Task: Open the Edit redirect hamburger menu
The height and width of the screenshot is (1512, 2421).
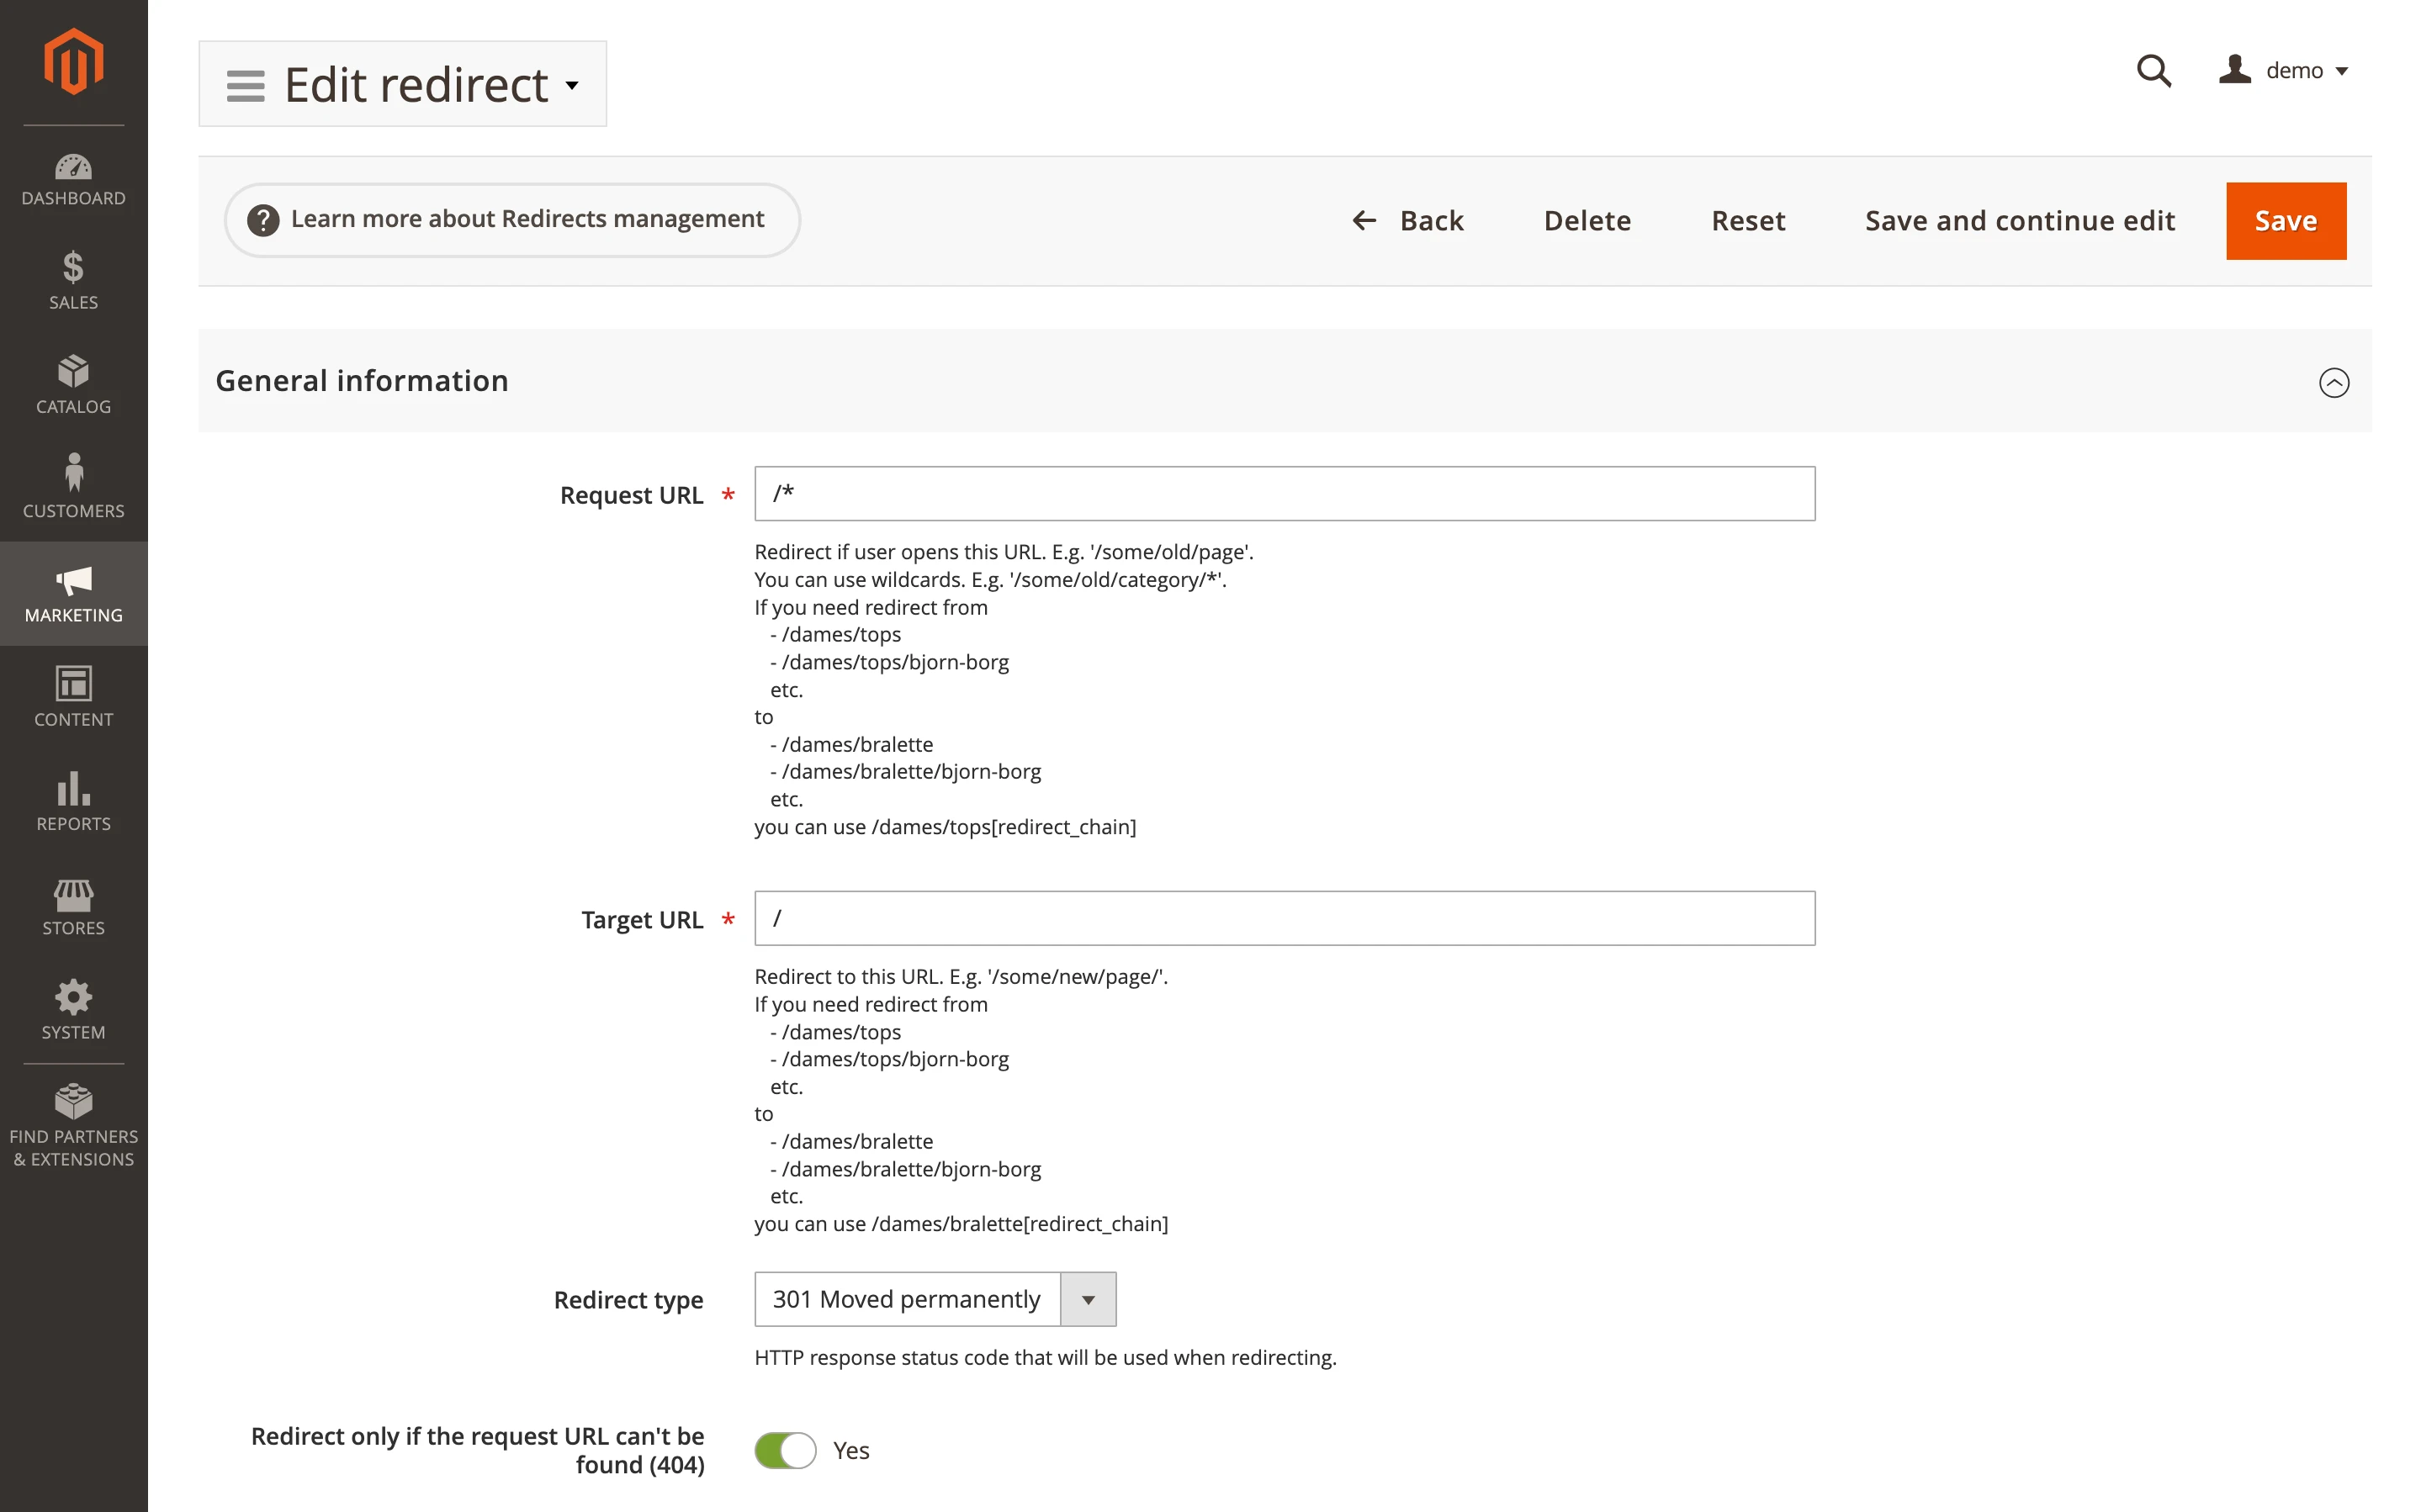Action: click(x=245, y=84)
